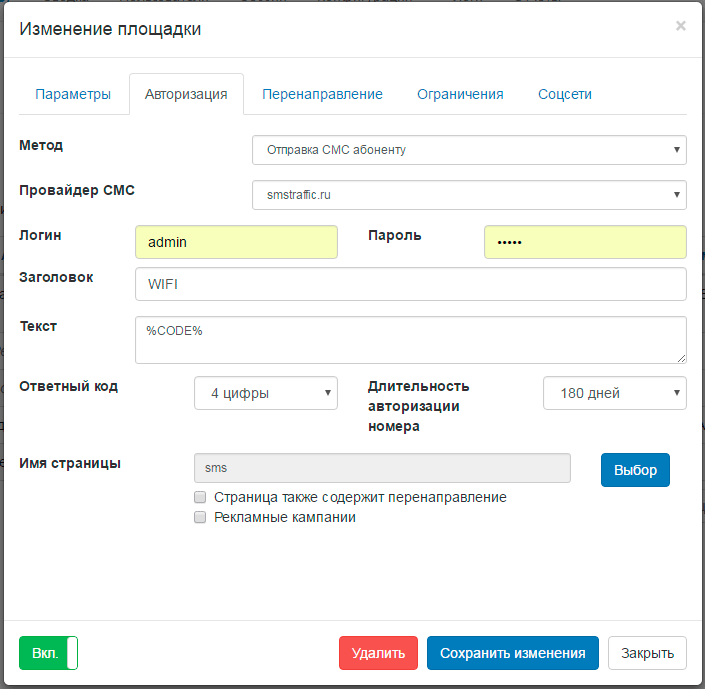Image resolution: width=705 pixels, height=689 pixels.
Task: Toggle the Вкл. switch off
Action: pos(48,653)
